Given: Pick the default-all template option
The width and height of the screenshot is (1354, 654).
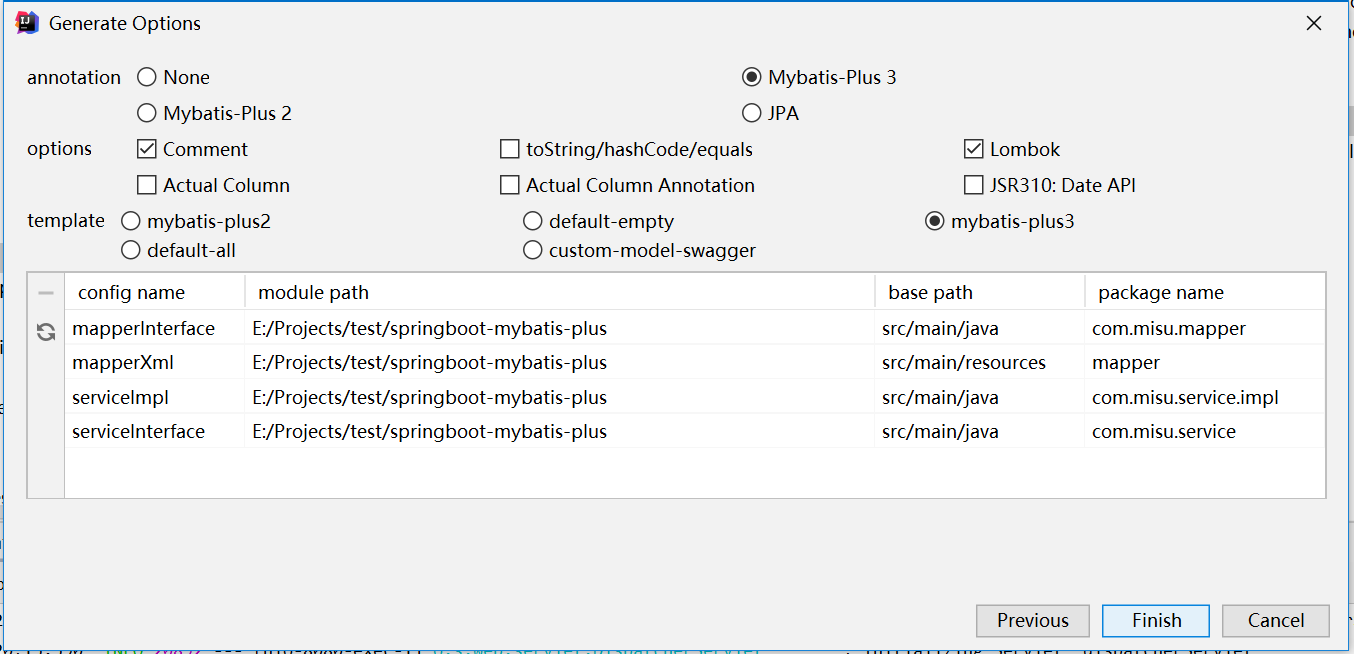Looking at the screenshot, I should point(131,251).
